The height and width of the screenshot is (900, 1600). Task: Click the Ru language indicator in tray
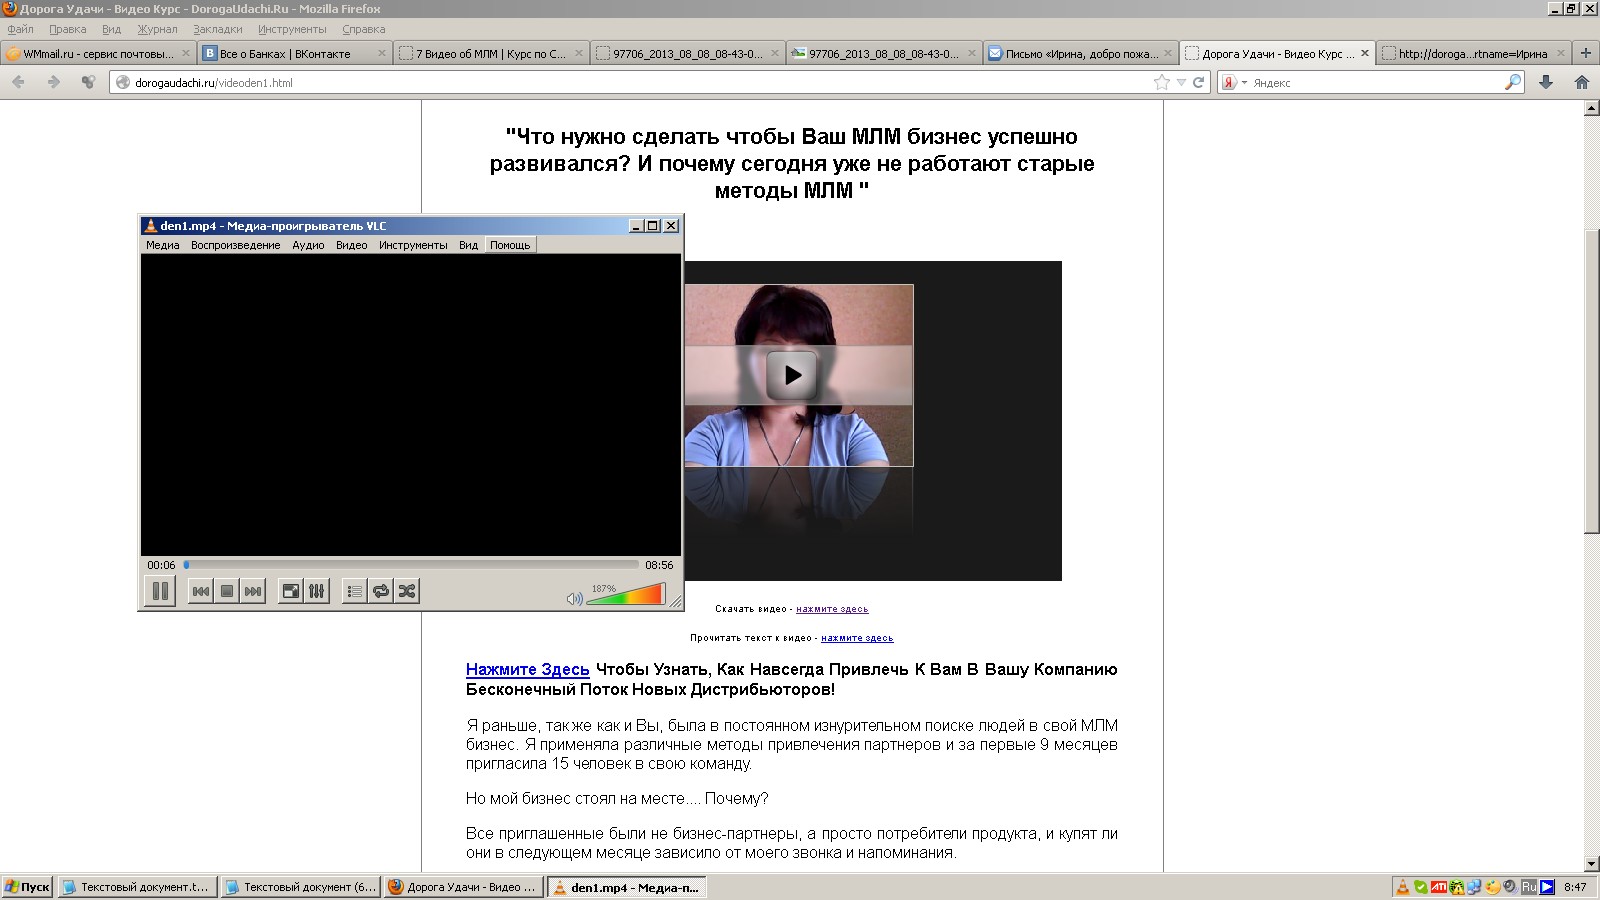pos(1529,887)
